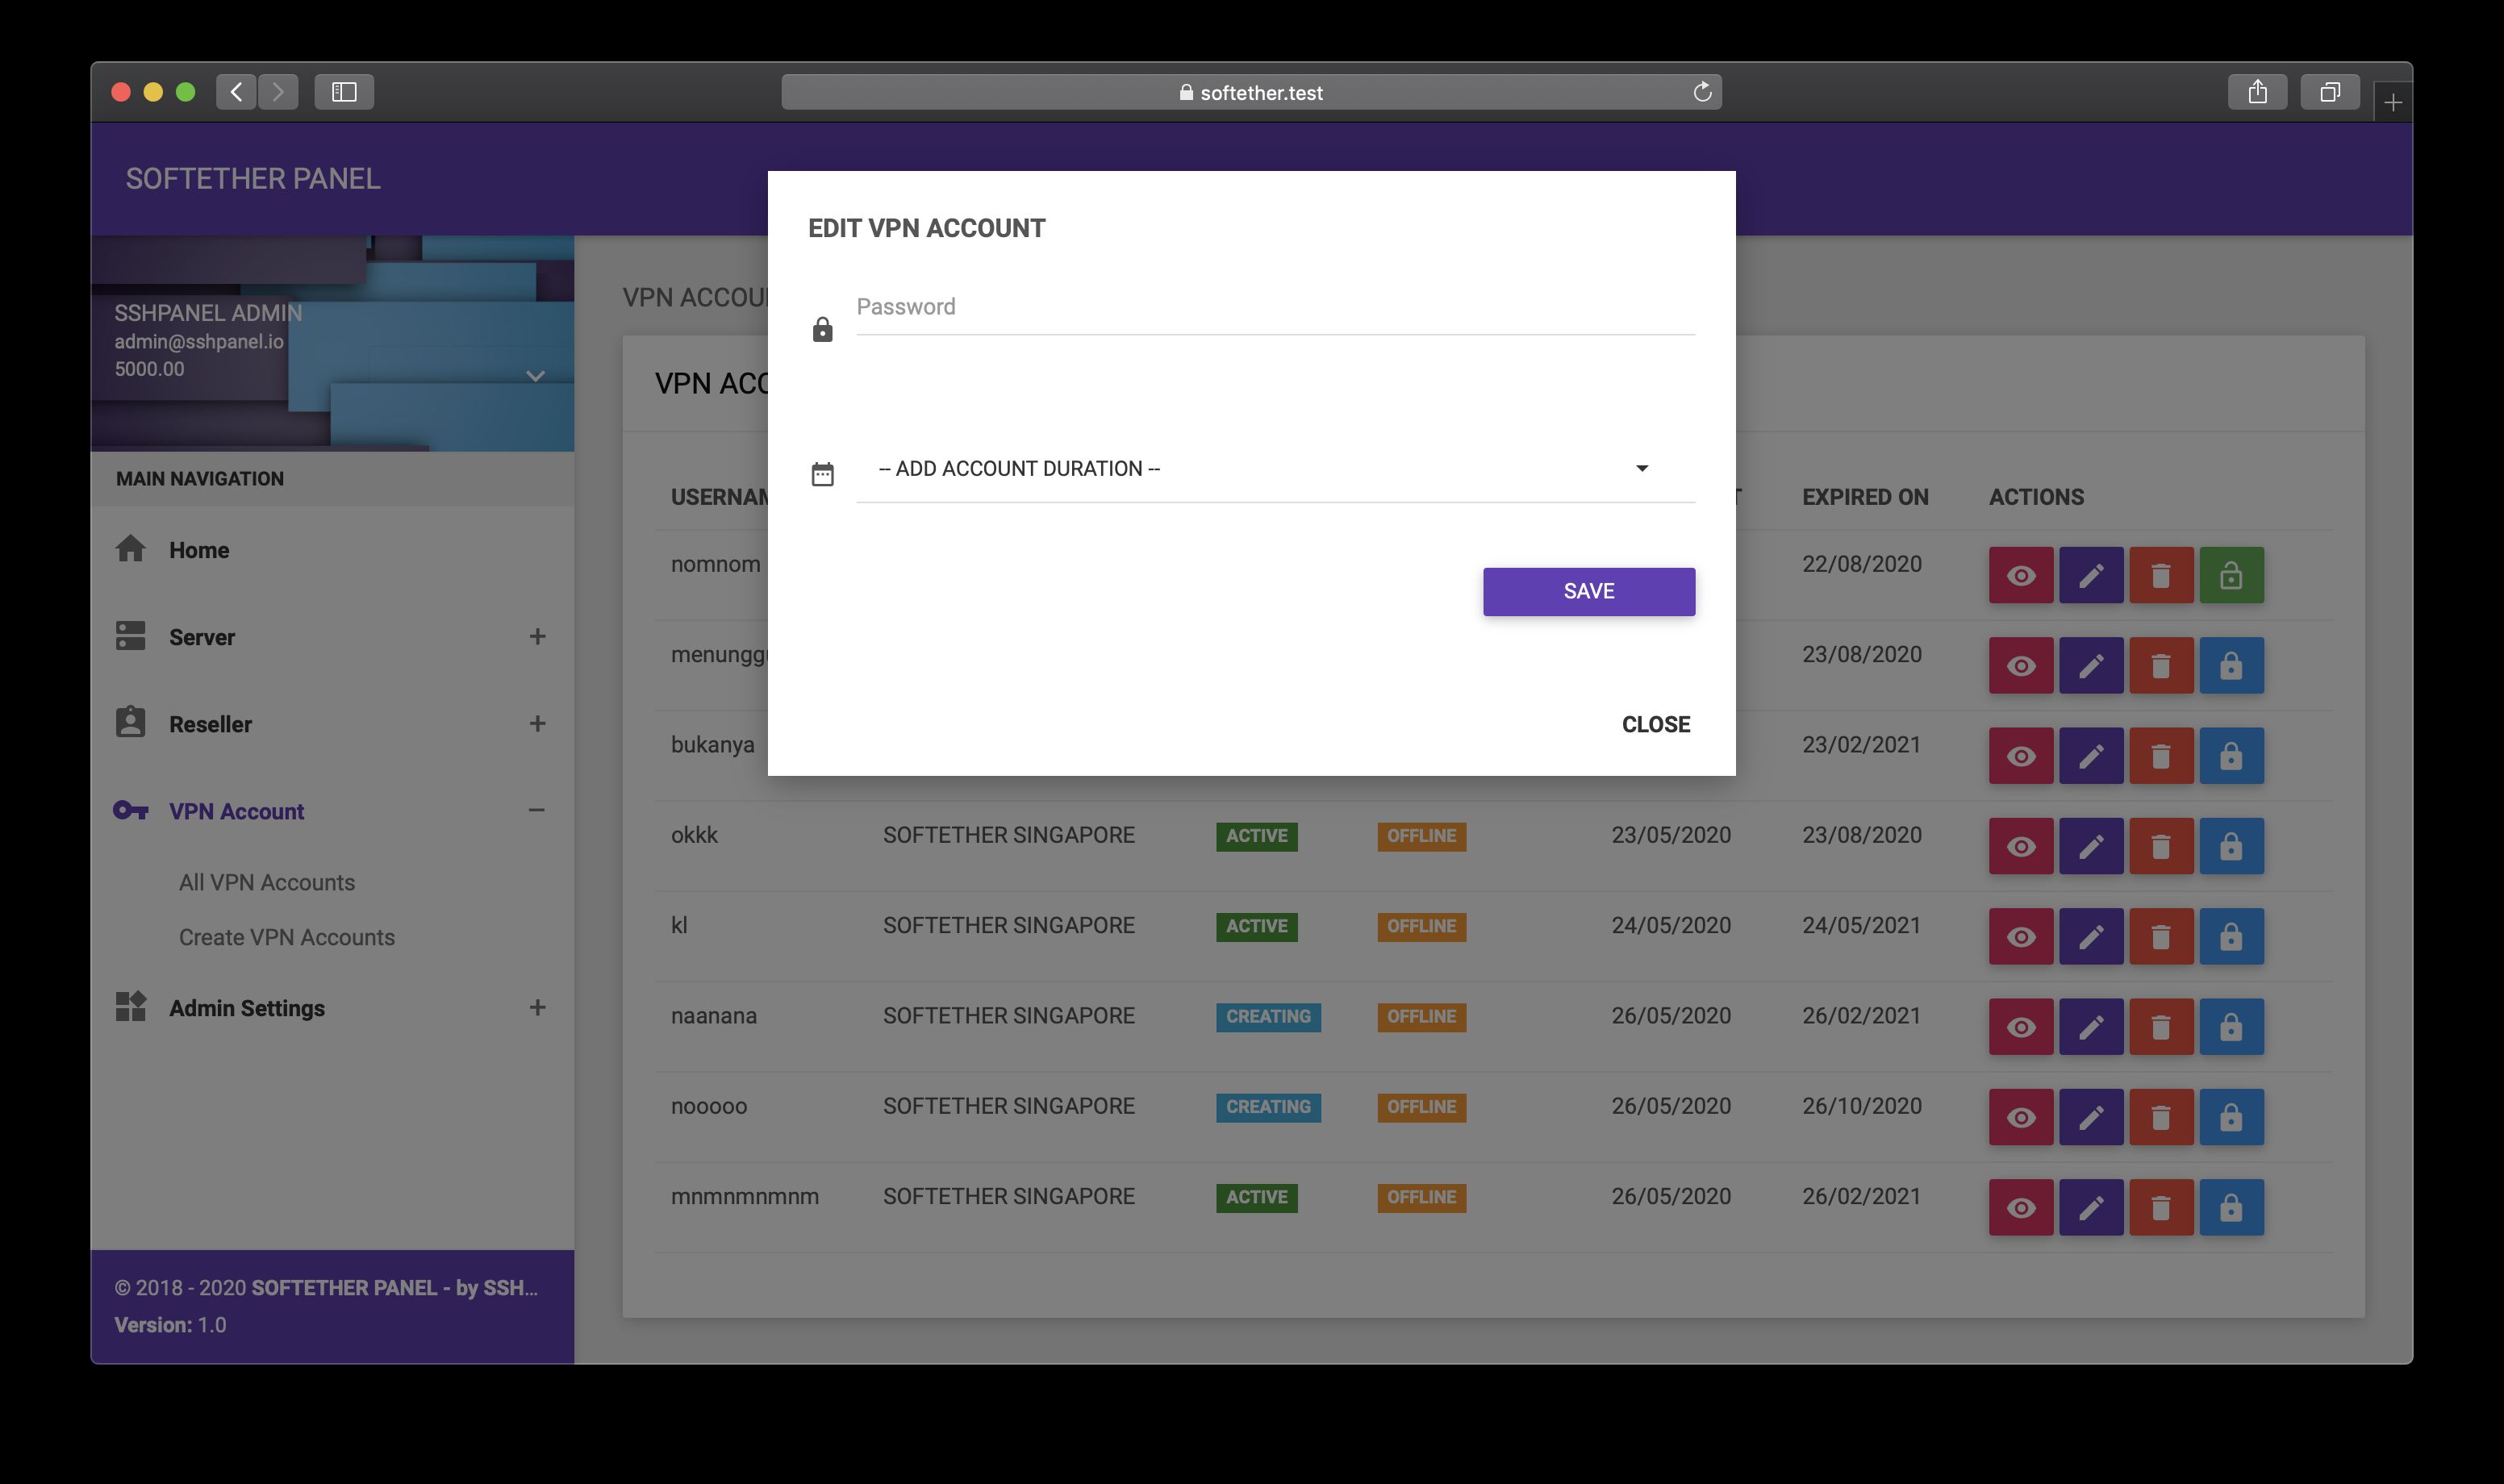Click CLOSE to dismiss the dialog

click(1655, 724)
